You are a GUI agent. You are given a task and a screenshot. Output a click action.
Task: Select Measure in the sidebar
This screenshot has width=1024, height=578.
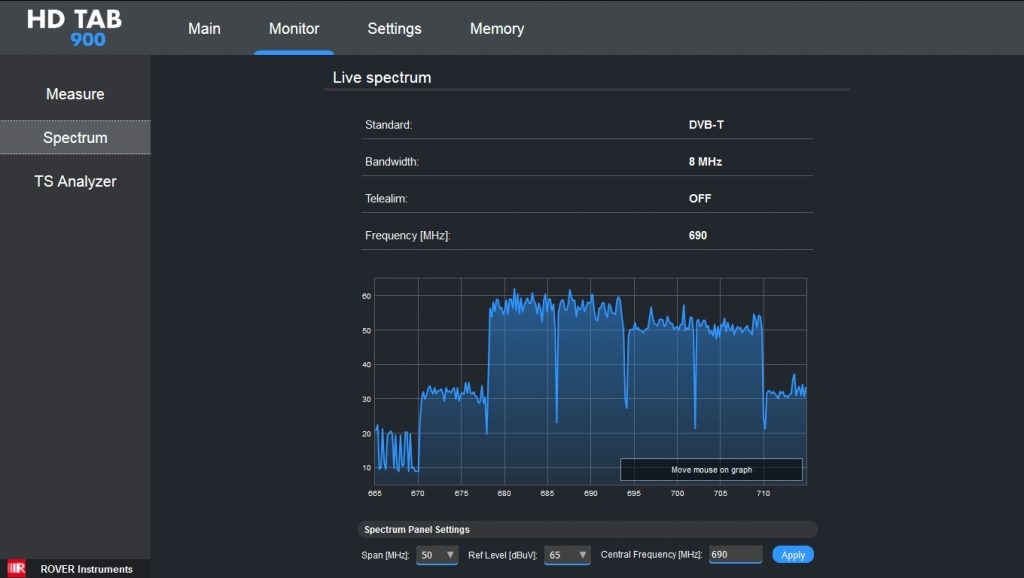coord(75,94)
